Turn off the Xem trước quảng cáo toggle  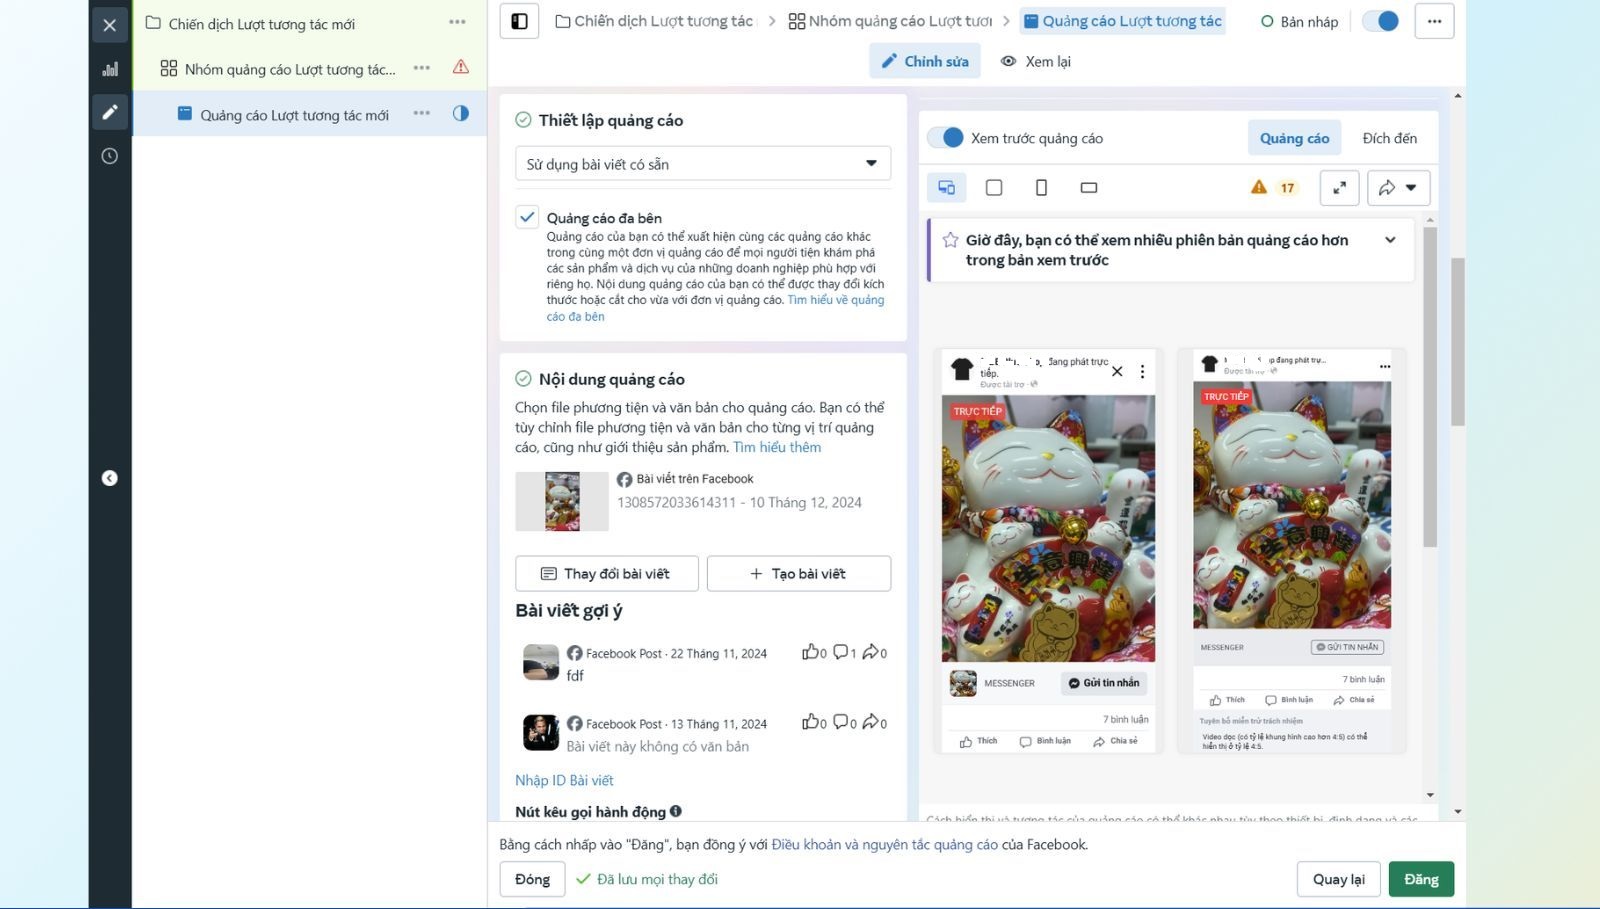point(945,138)
